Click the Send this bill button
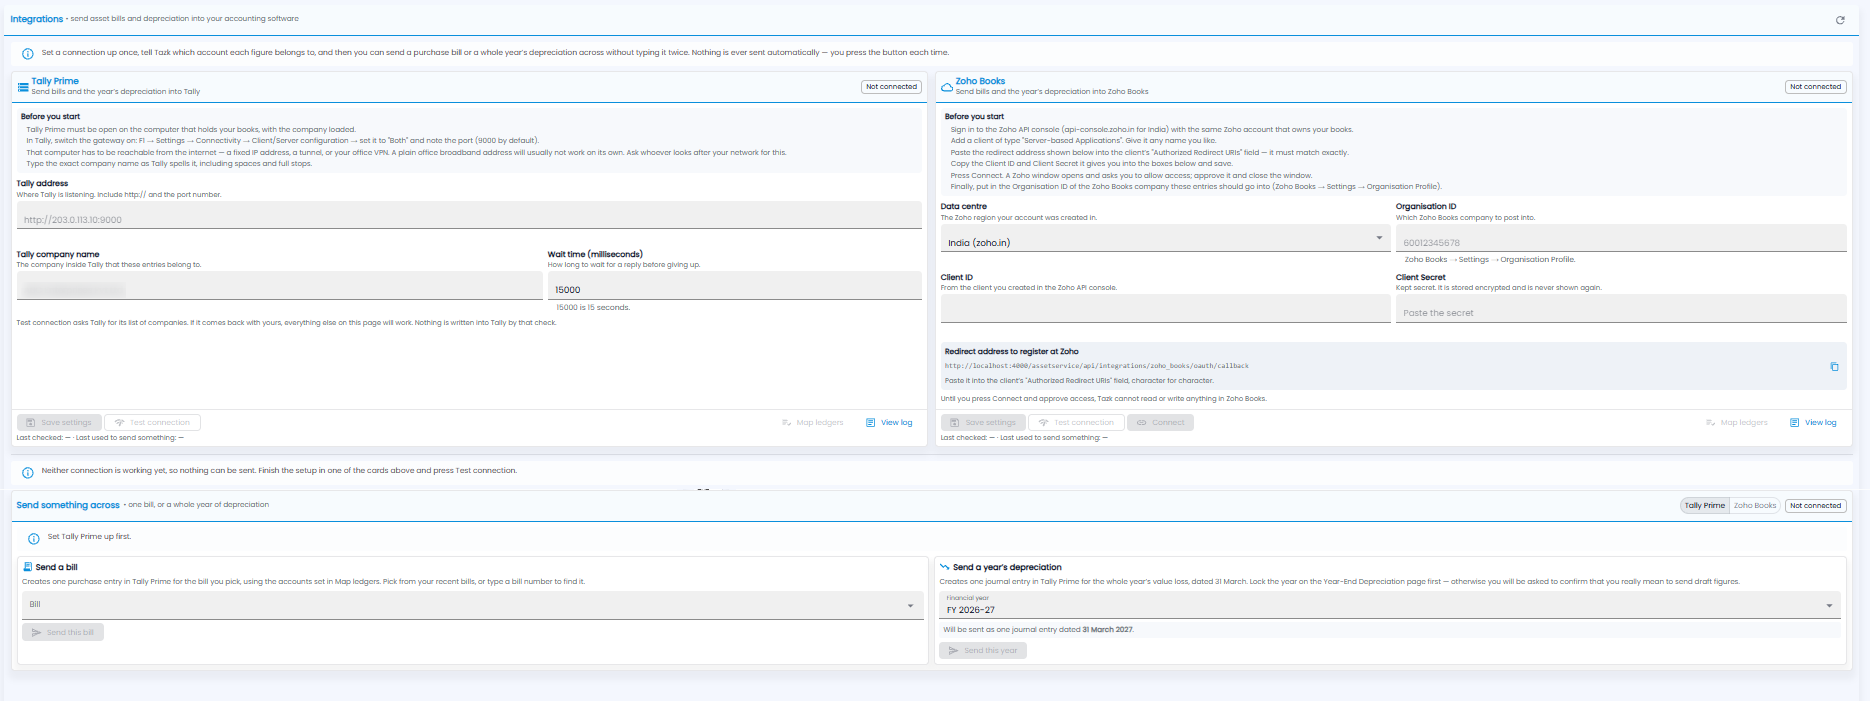1870x701 pixels. click(x=63, y=633)
